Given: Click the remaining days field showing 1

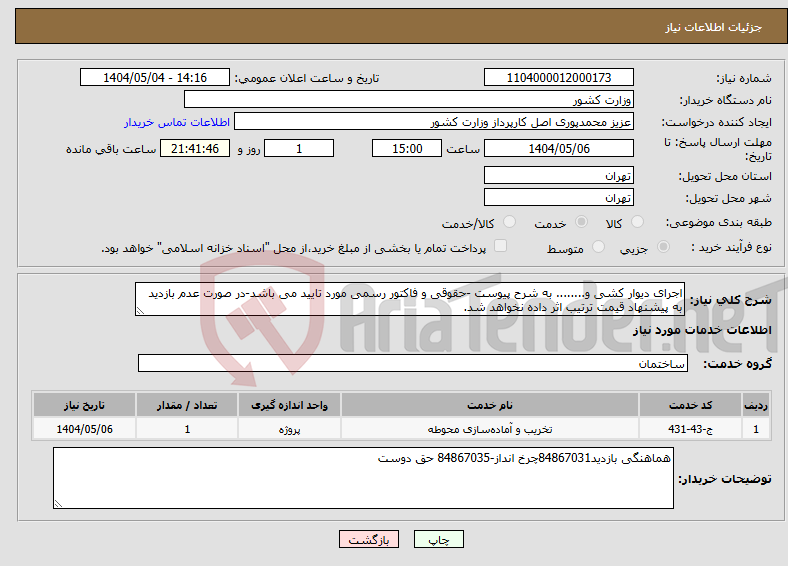Looking at the screenshot, I should [x=299, y=148].
